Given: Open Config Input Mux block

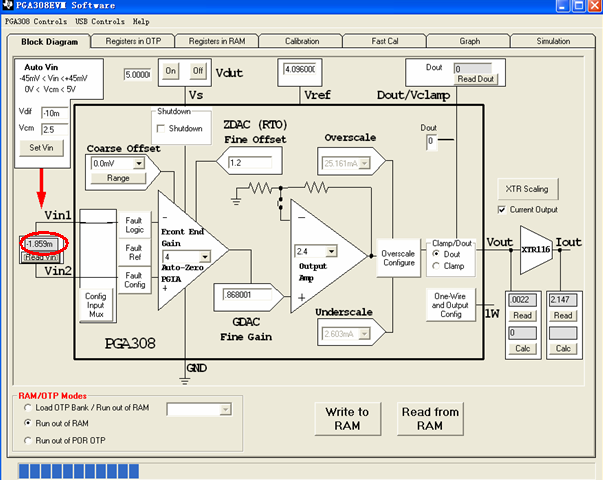Looking at the screenshot, I should pyautogui.click(x=95, y=305).
